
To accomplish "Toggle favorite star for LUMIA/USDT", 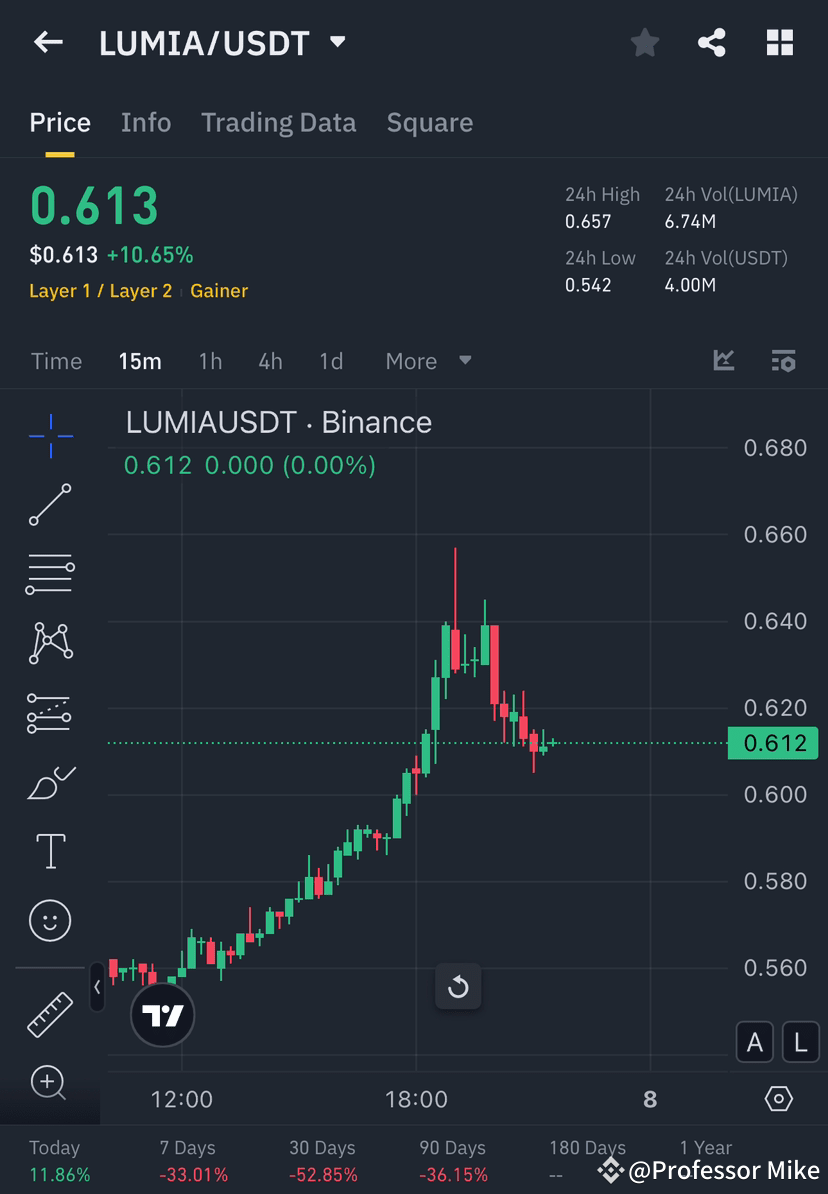I will point(644,42).
